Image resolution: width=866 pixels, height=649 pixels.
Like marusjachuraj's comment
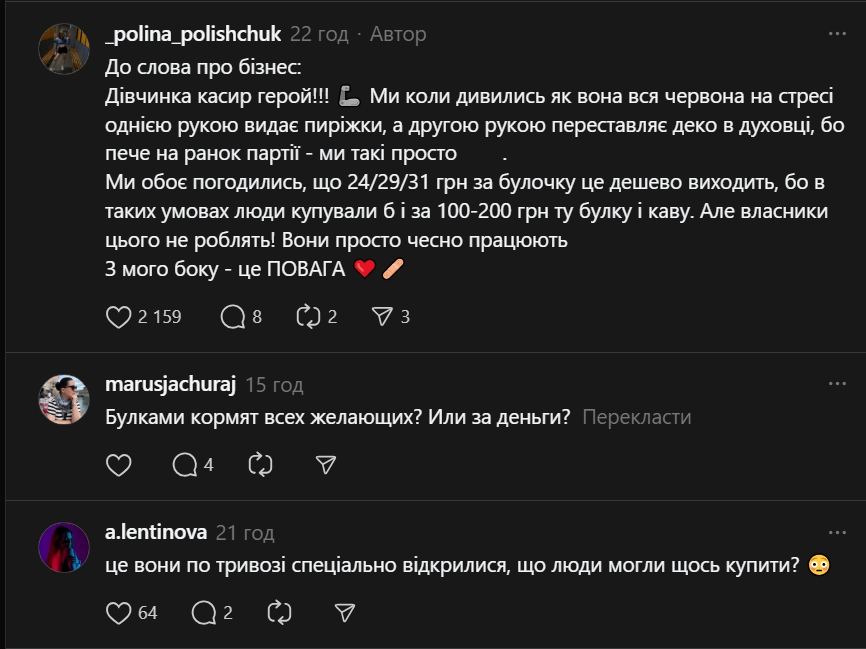pyautogui.click(x=119, y=465)
